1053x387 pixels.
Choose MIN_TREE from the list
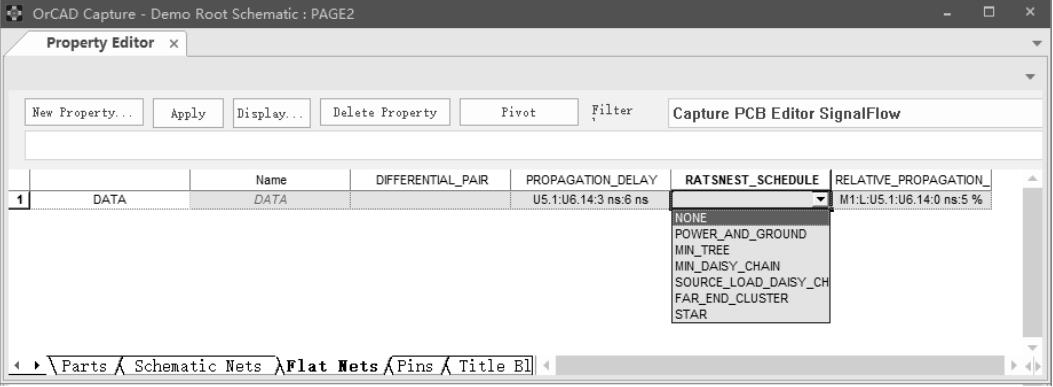tap(750, 250)
